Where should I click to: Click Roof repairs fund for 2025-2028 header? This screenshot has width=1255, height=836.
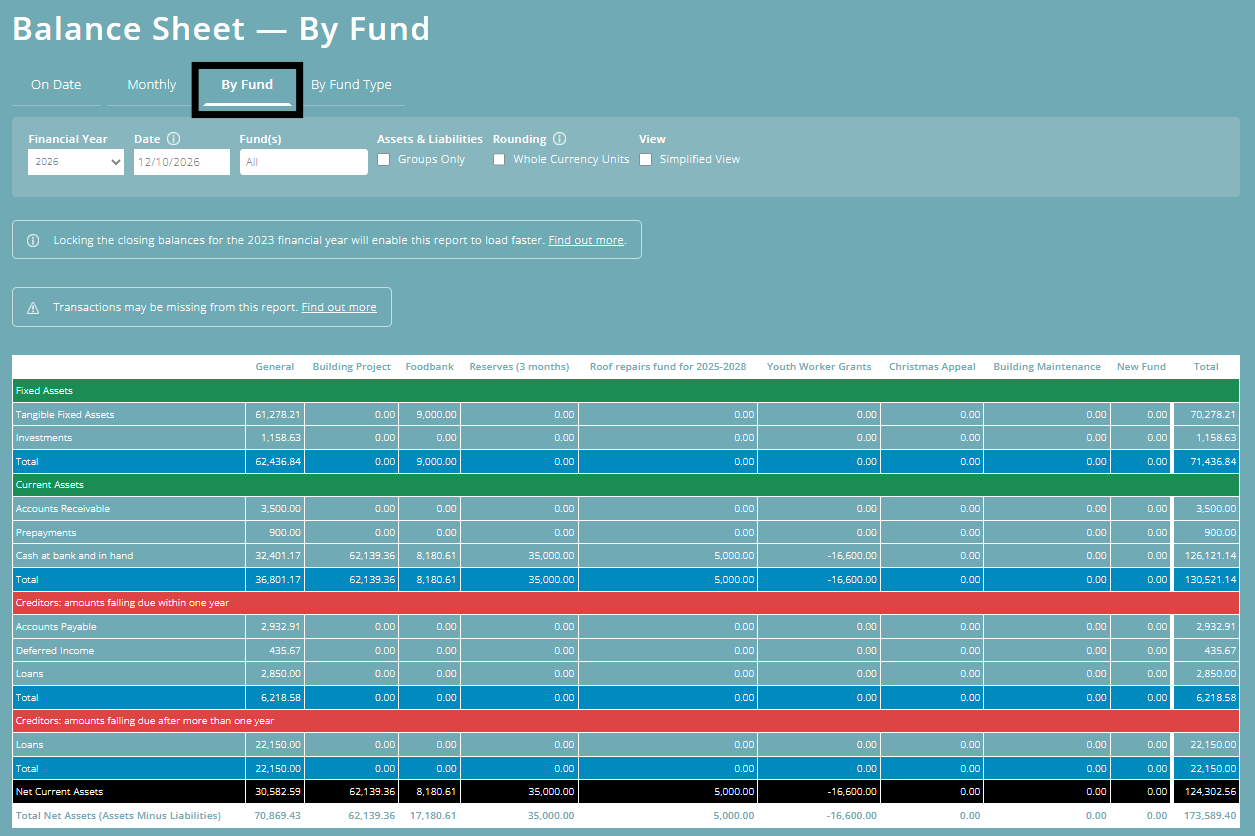coord(668,367)
